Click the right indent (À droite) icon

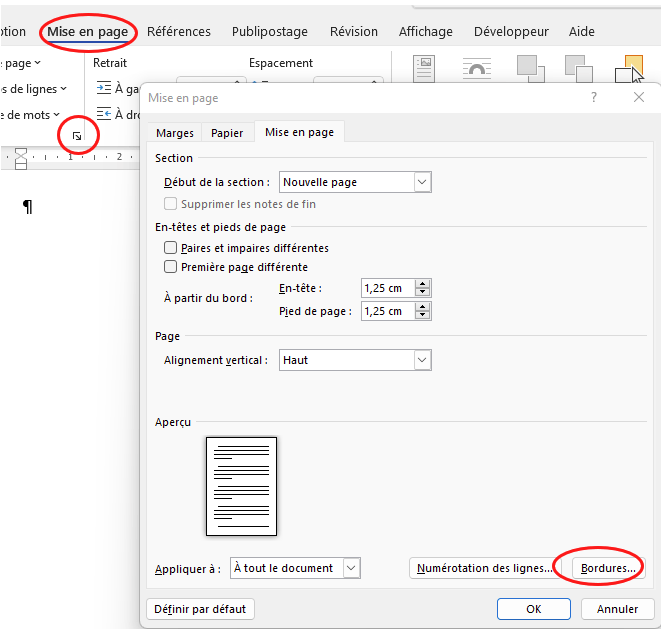(104, 114)
